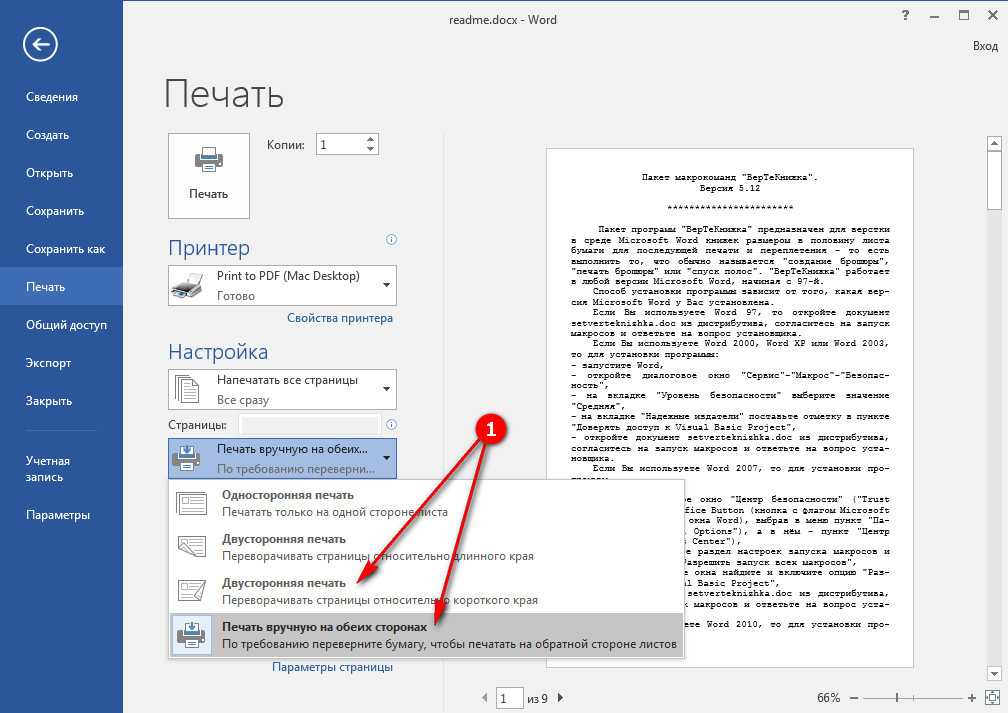Open Общий доступ in sidebar
Screen dimensions: 1008x713
61,325
